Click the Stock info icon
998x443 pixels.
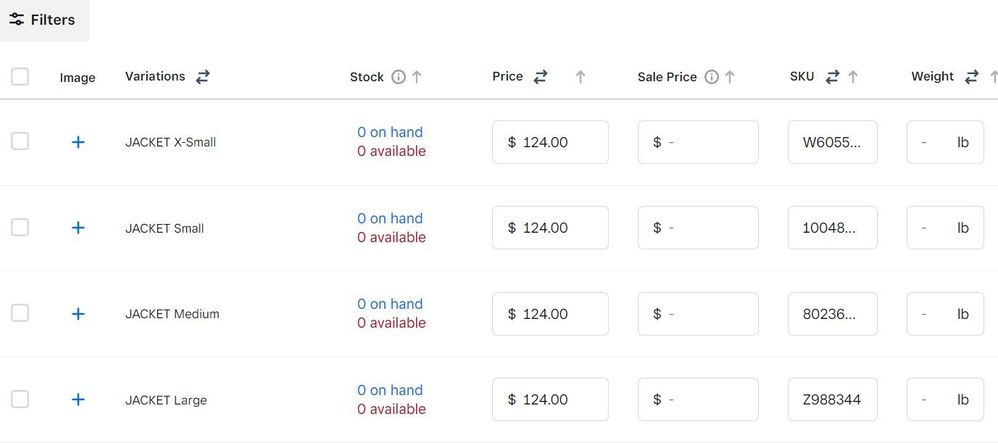(x=398, y=77)
